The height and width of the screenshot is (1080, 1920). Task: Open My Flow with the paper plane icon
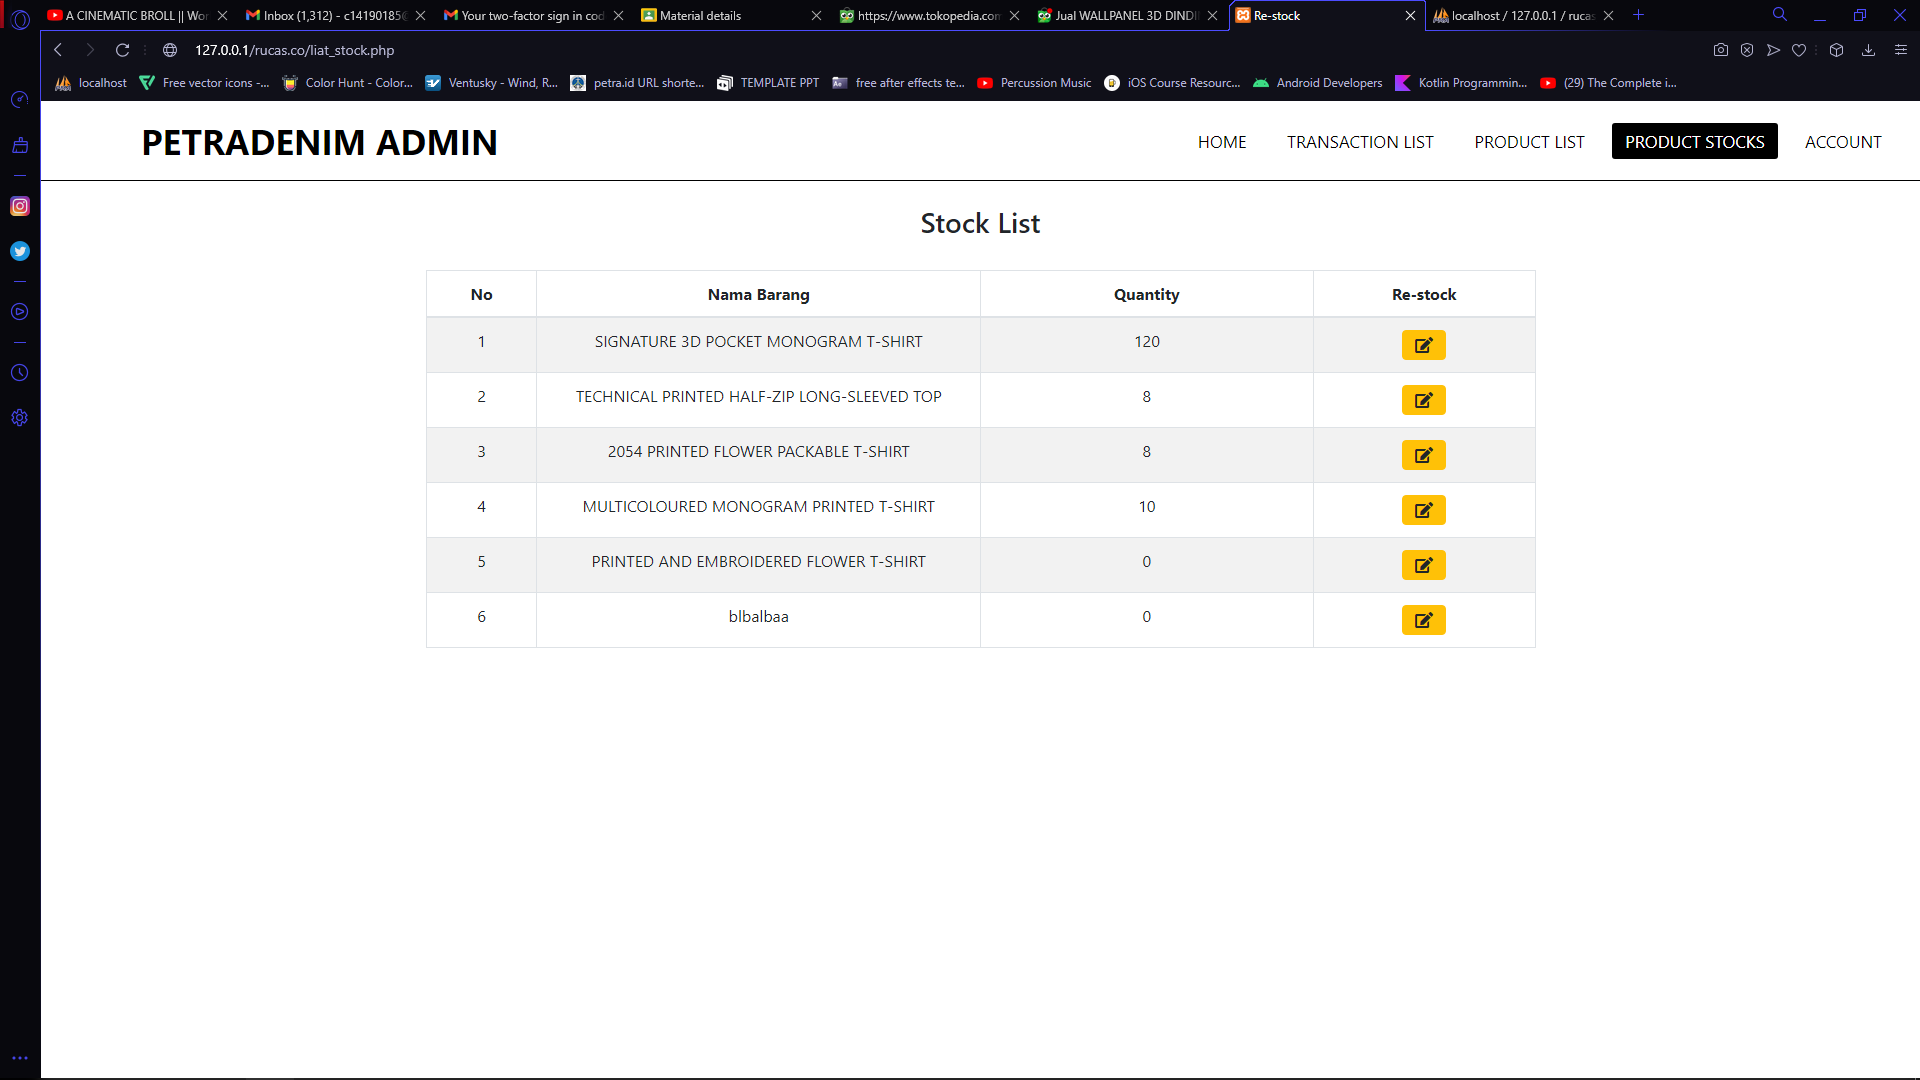coord(1772,49)
